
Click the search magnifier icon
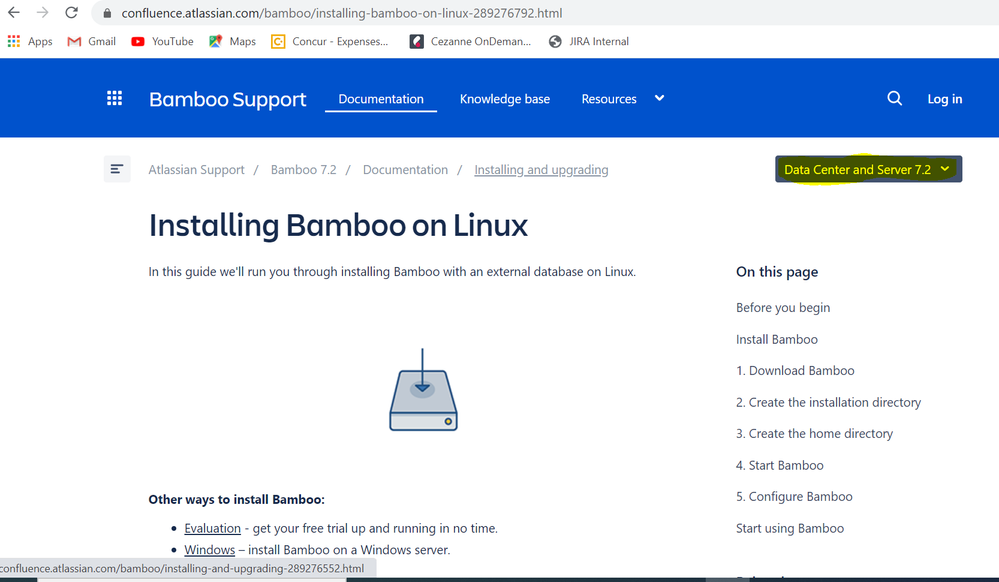[x=894, y=98]
